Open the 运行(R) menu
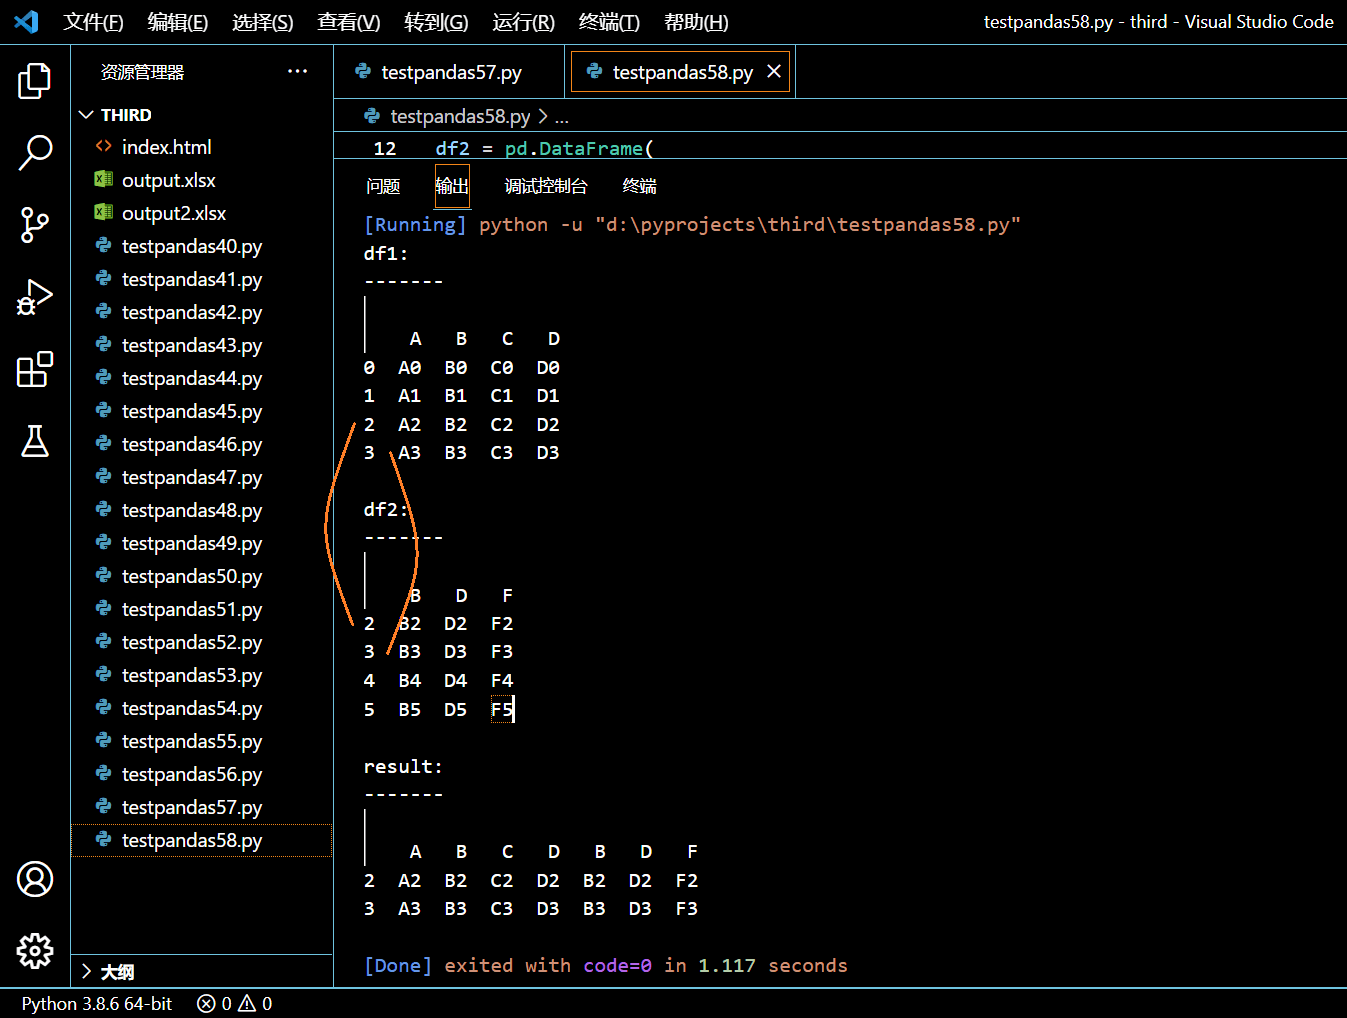The width and height of the screenshot is (1347, 1018). (524, 22)
